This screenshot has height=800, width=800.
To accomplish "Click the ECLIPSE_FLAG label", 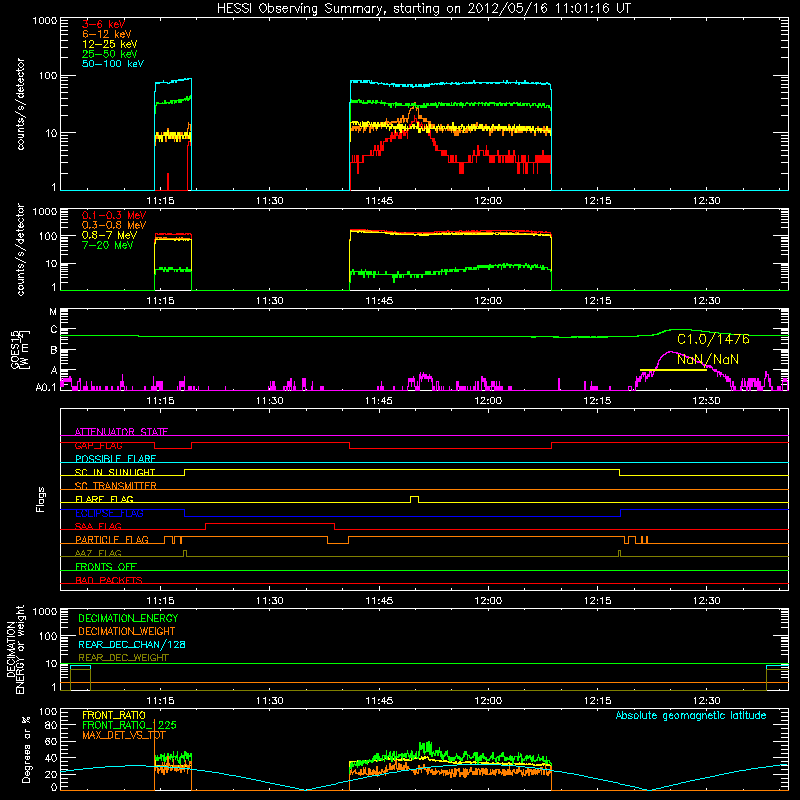I will [109, 513].
